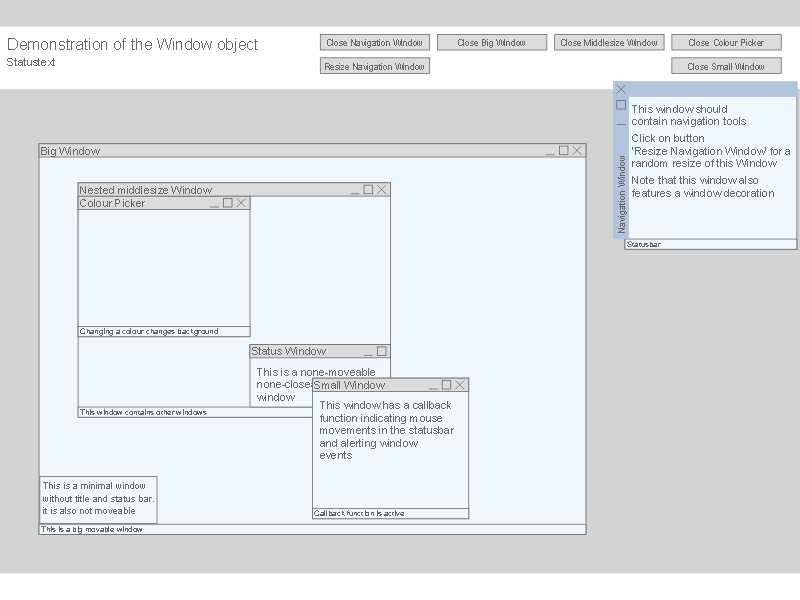This screenshot has width=800, height=600.
Task: Close the Big Window with its X icon
Action: pos(577,151)
